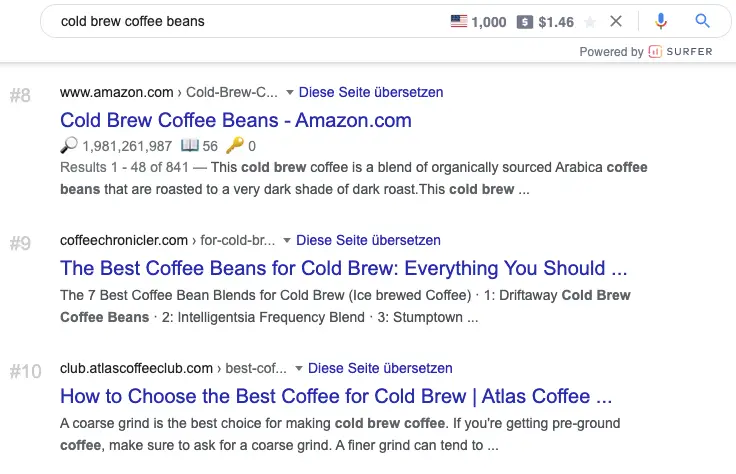736x474 pixels.
Task: Click the key keyword count icon
Action: 235,145
